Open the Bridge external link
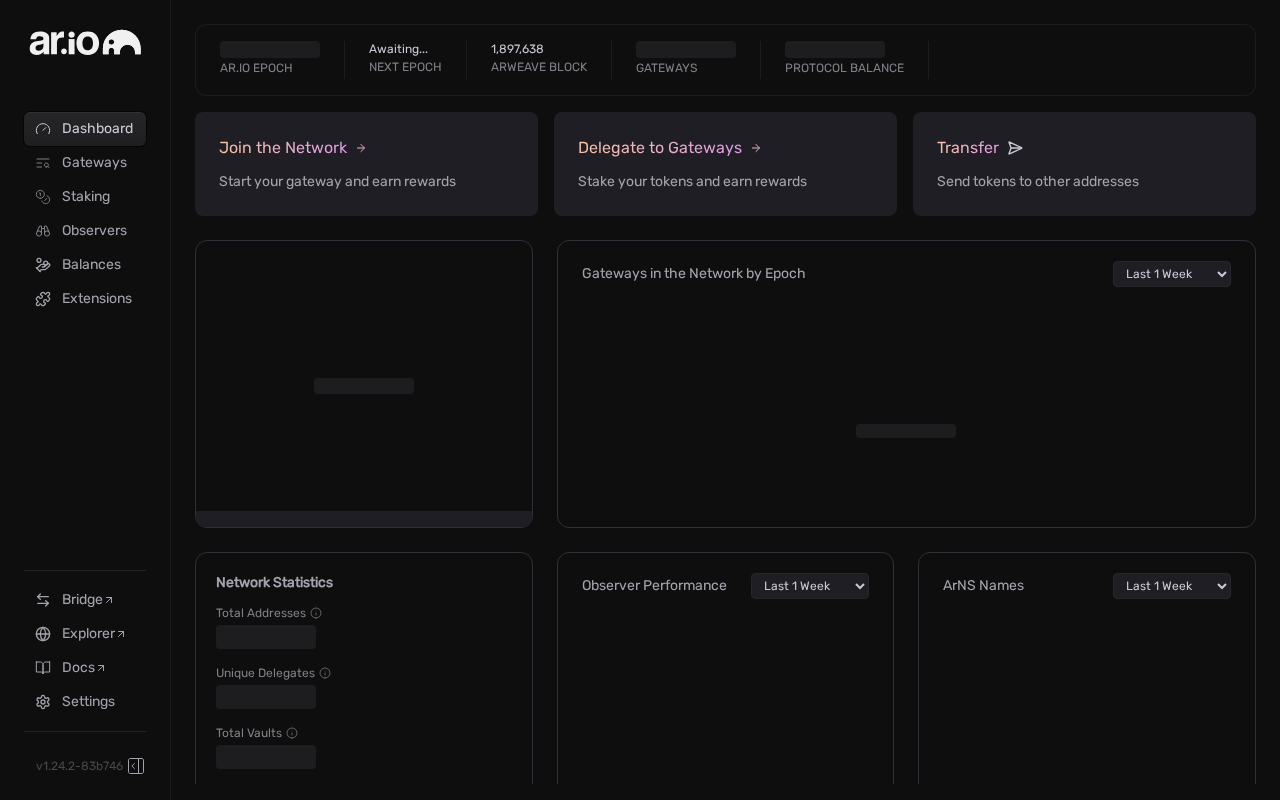This screenshot has width=1280, height=800. pos(85,600)
